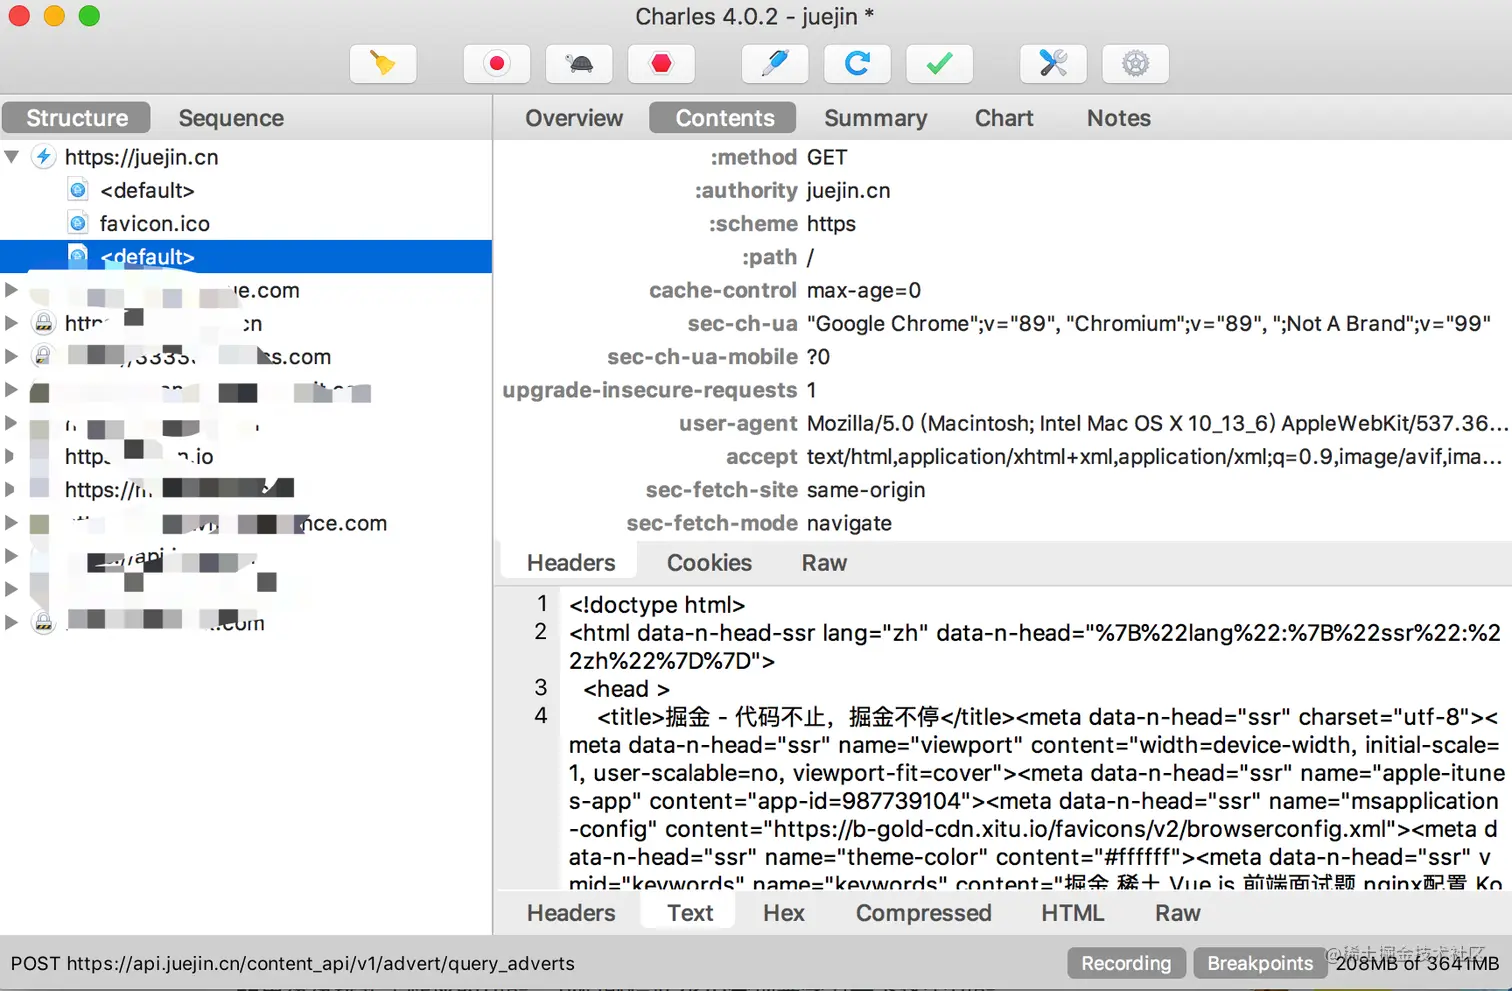Select the response Headers tab

coord(571,913)
